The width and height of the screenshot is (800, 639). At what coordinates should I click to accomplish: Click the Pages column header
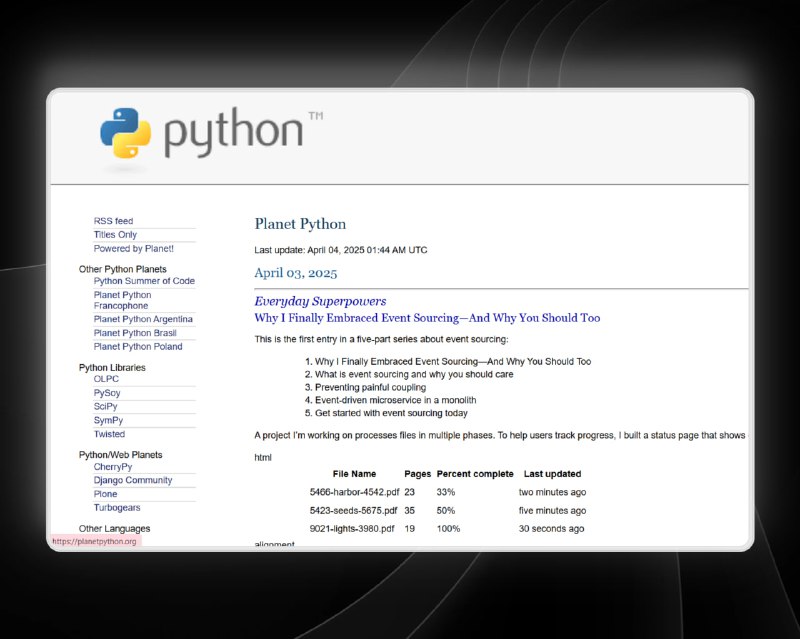417,474
